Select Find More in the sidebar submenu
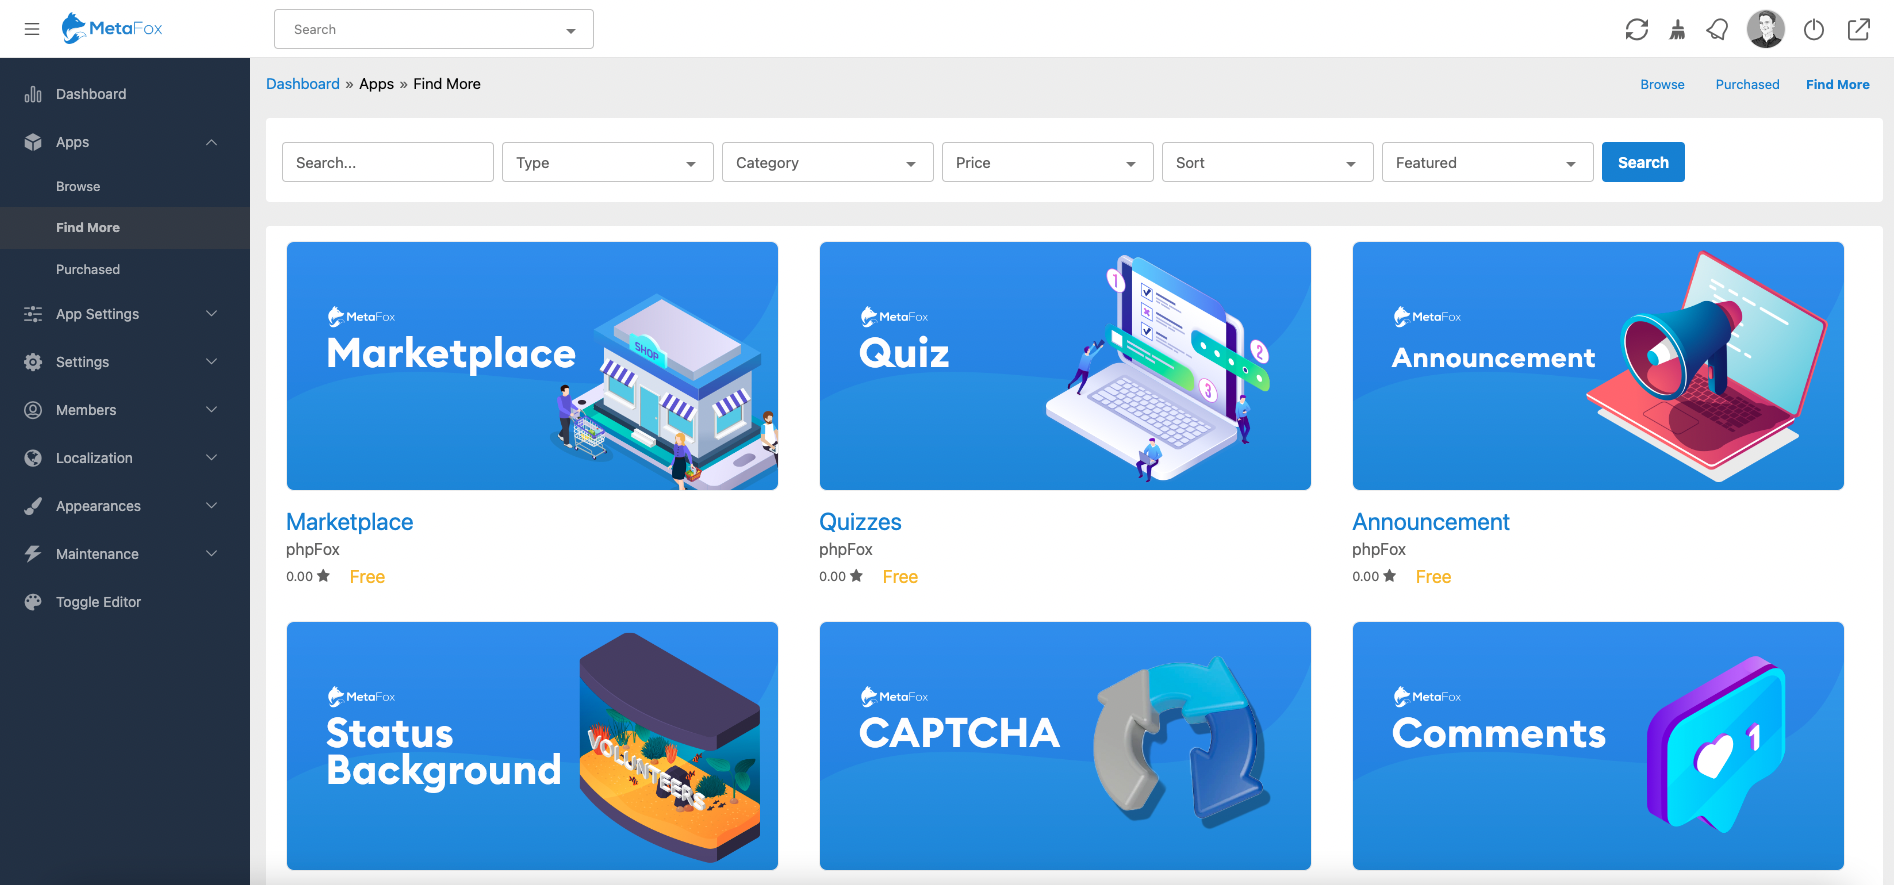 click(125, 228)
